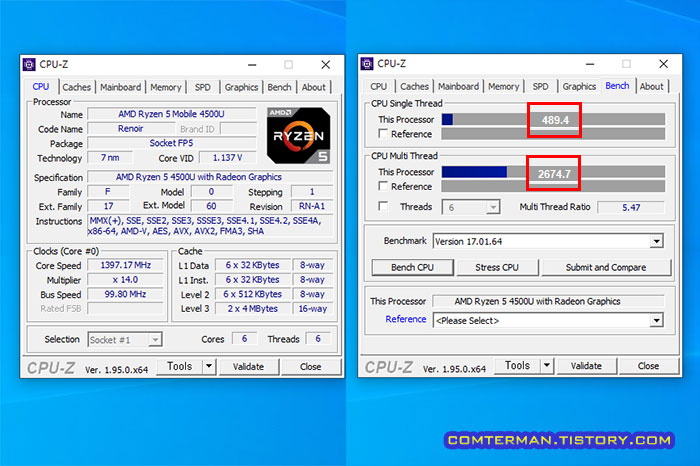Open Tools dropdown arrow in left window
Viewport: 700px width, 466px height.
point(209,366)
